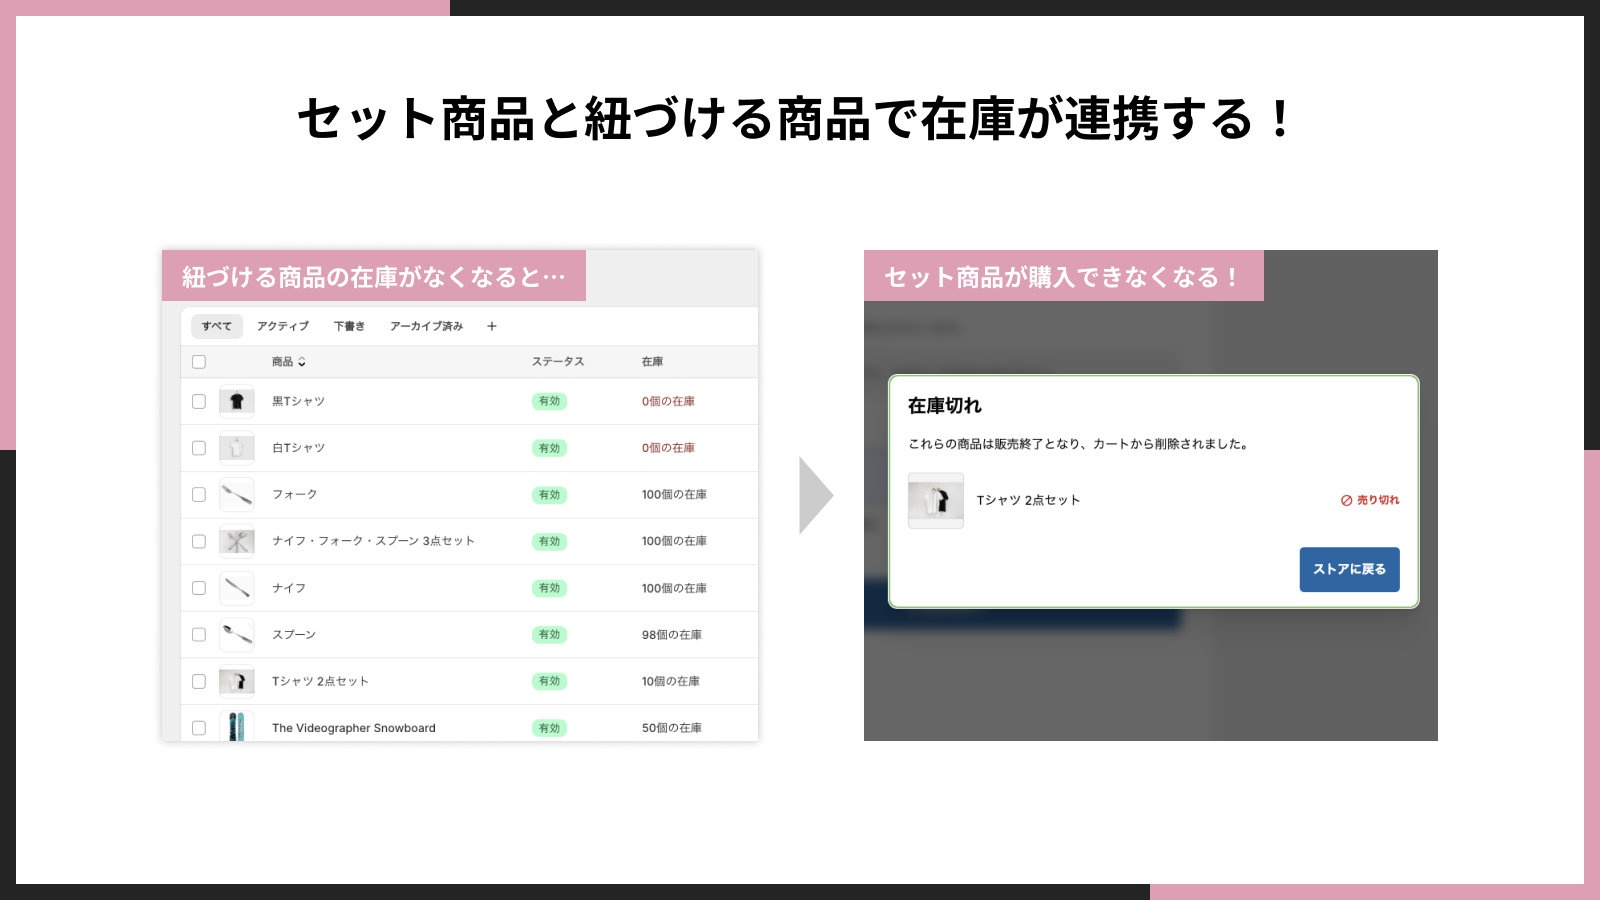Click the 白Tシャツ product thumbnail
This screenshot has width=1600, height=900.
click(x=237, y=448)
